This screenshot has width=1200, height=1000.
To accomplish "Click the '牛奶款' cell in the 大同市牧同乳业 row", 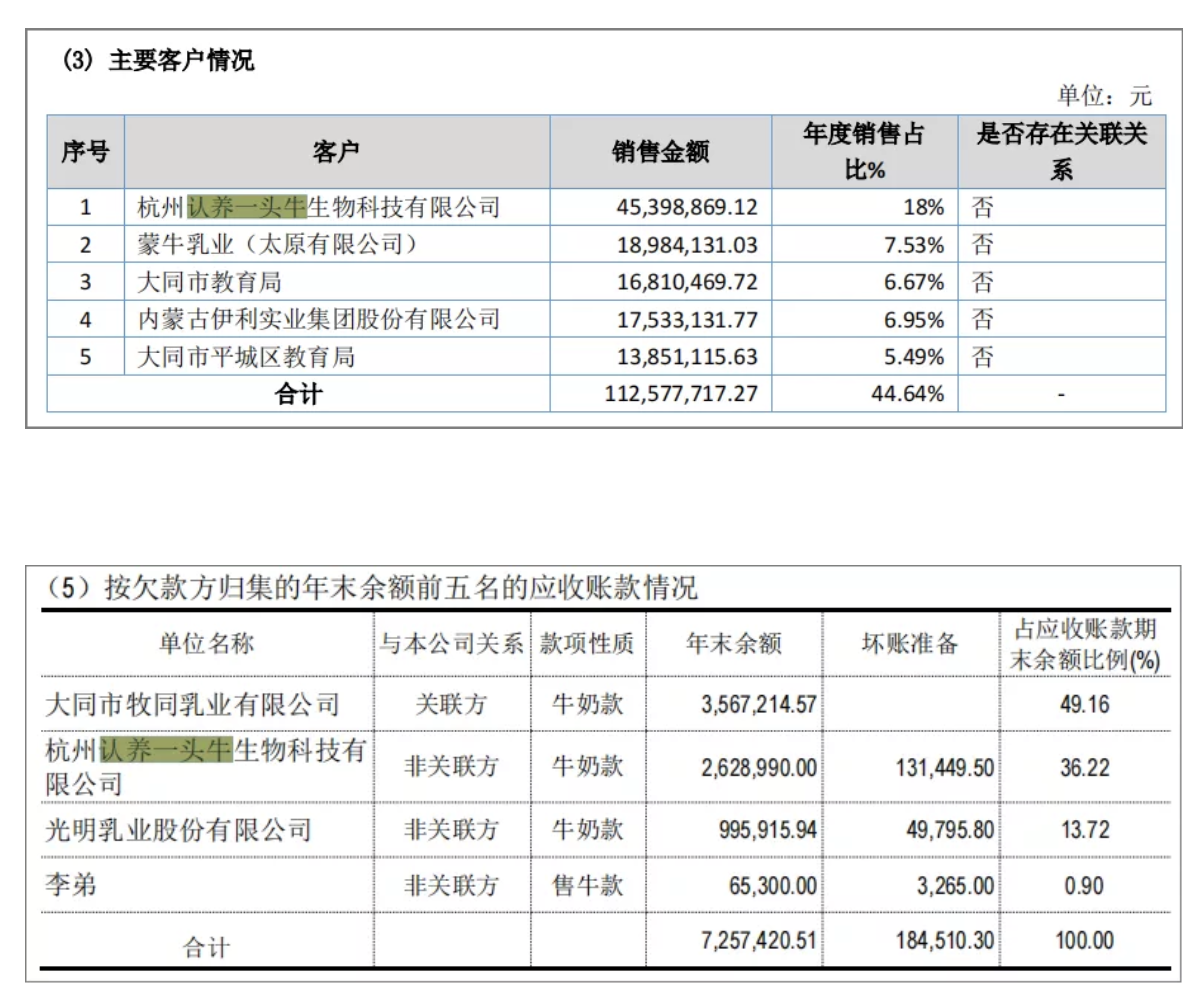I will click(587, 704).
